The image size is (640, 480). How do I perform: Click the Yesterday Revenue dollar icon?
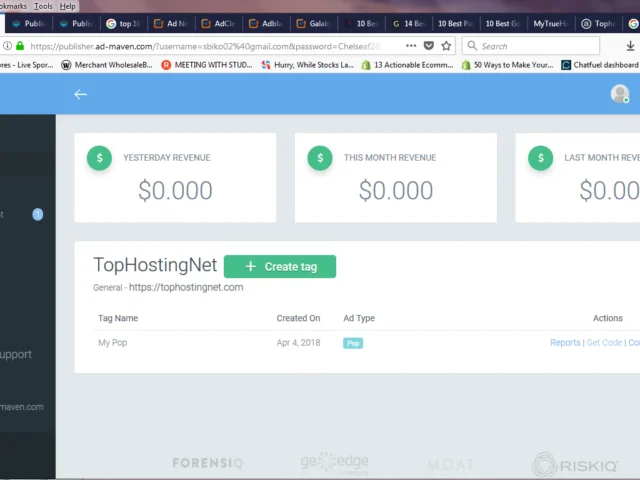99,158
